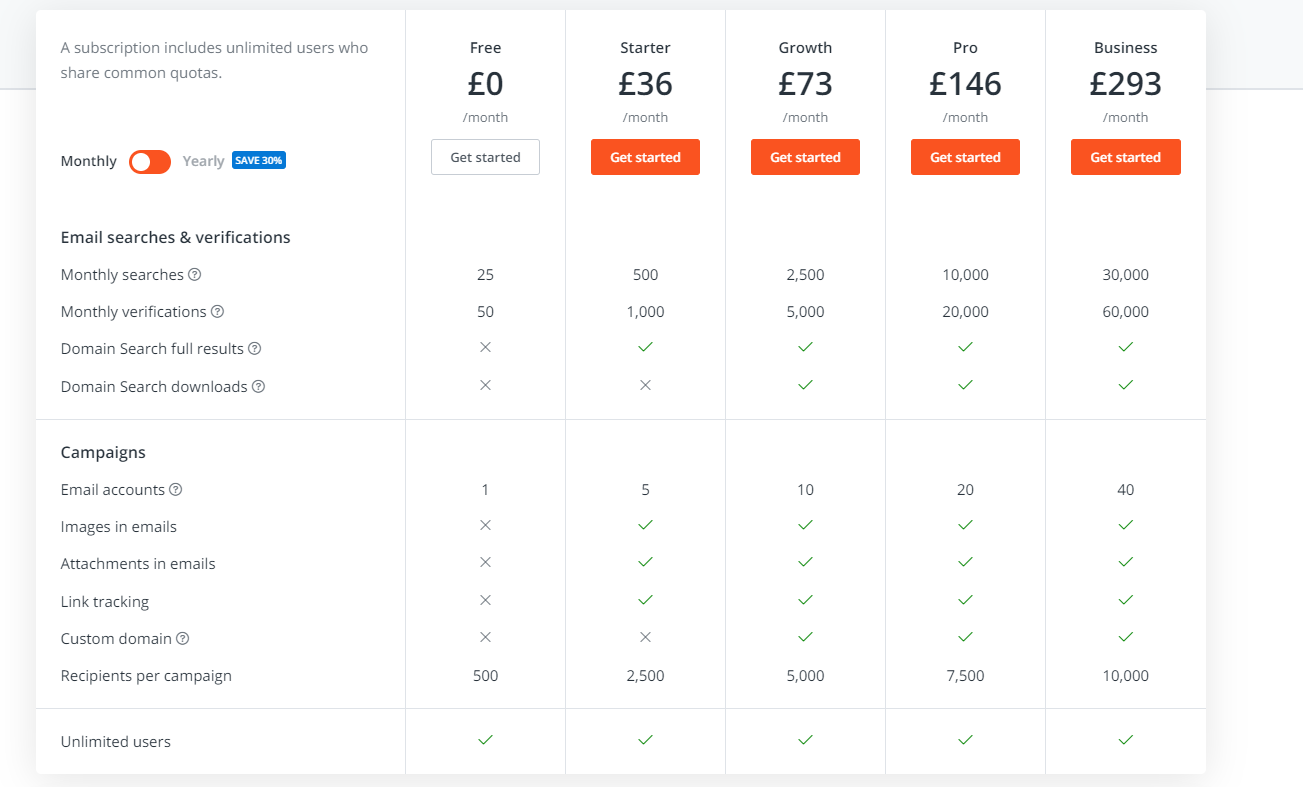Click the Business plan £293 price

pyautogui.click(x=1125, y=84)
